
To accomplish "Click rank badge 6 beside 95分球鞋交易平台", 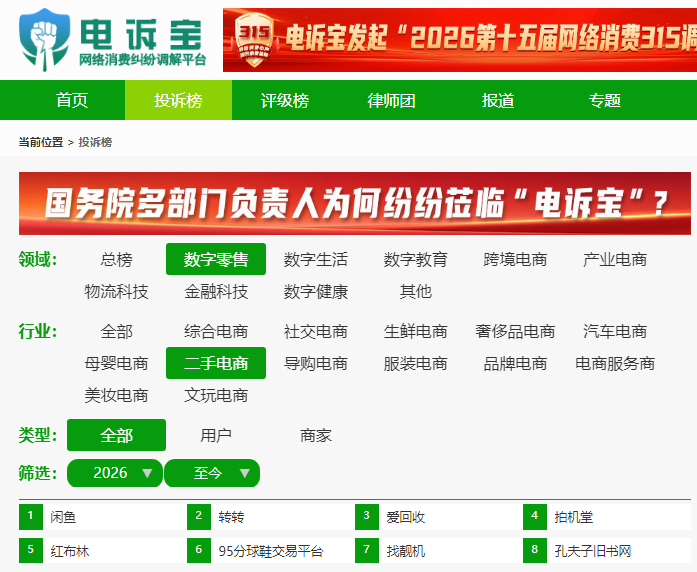I will click(x=199, y=550).
